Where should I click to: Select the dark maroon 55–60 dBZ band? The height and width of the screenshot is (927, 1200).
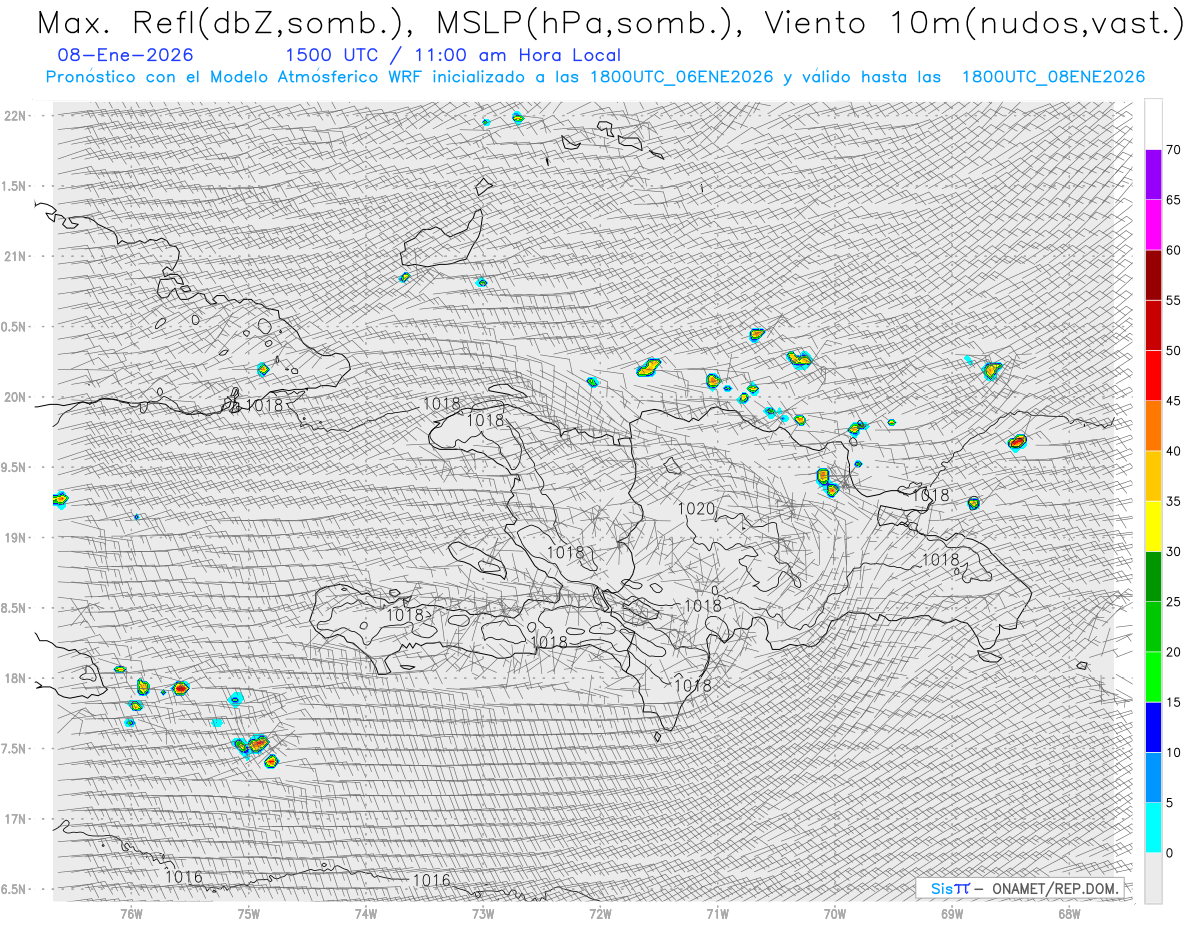click(x=1153, y=275)
